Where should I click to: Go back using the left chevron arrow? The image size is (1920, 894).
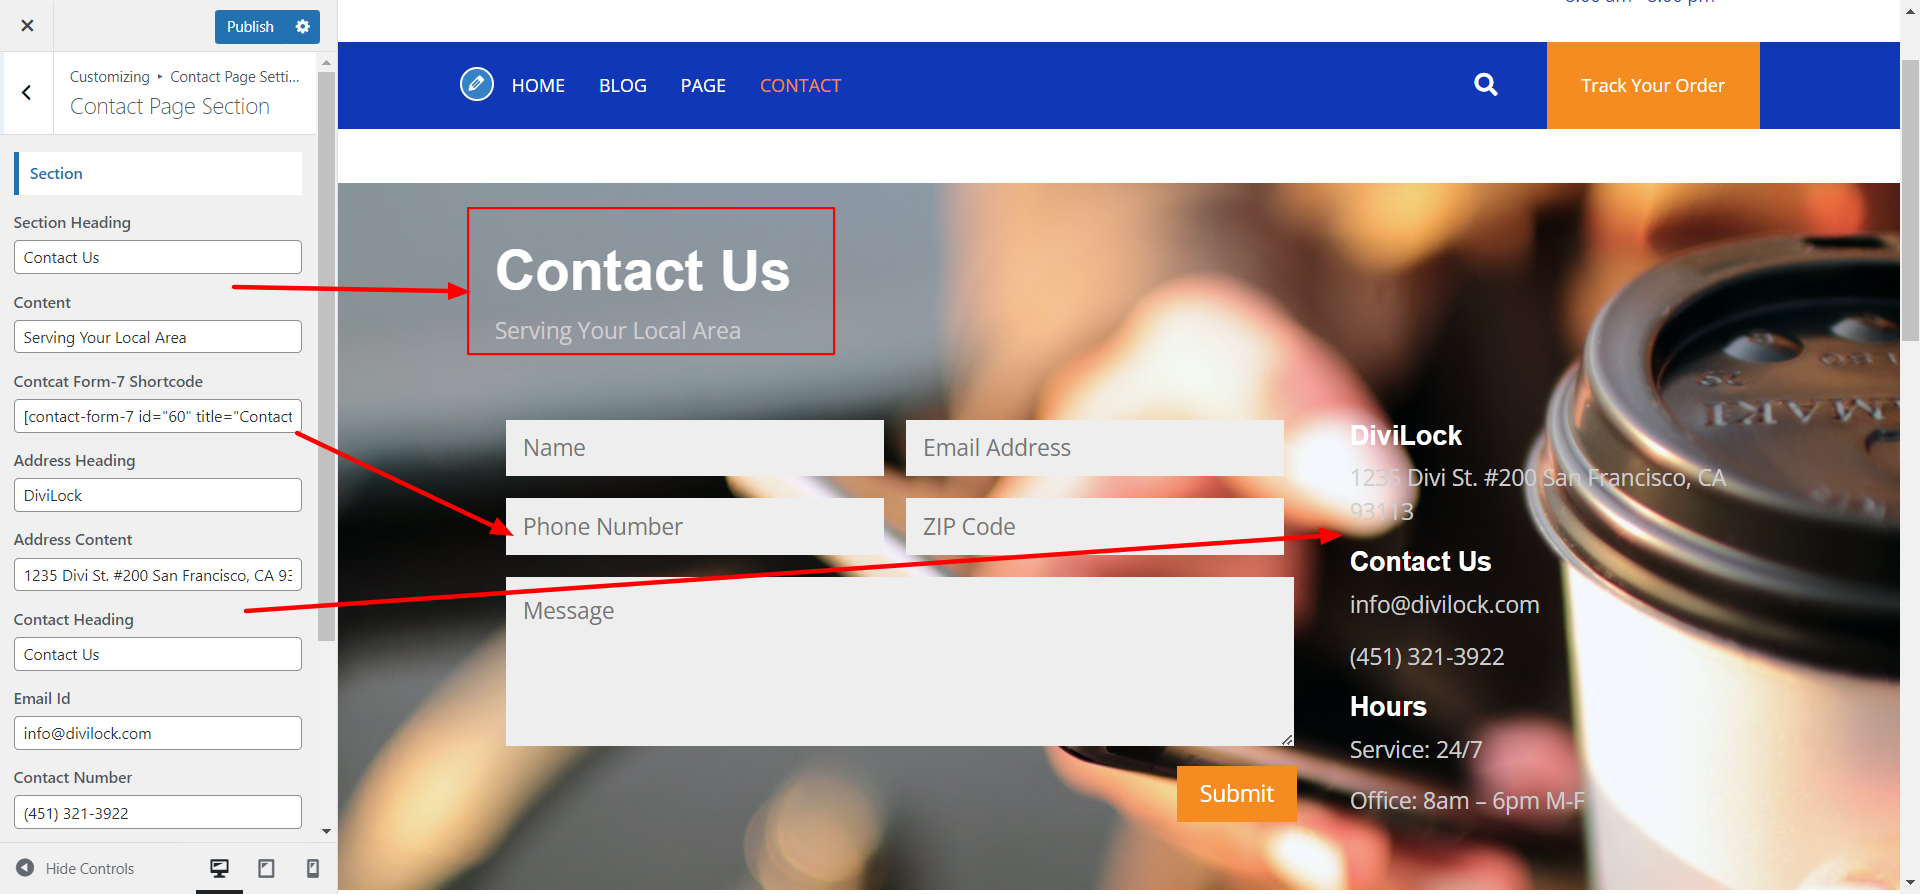[27, 93]
